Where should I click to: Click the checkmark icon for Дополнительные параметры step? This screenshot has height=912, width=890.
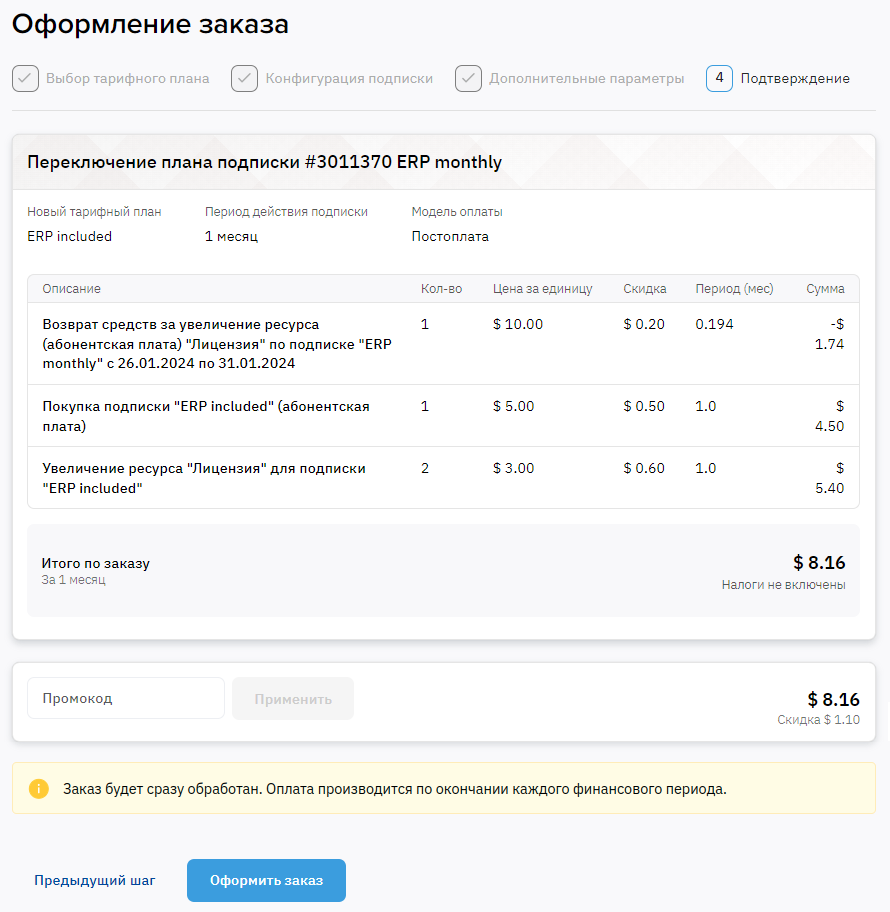point(468,79)
